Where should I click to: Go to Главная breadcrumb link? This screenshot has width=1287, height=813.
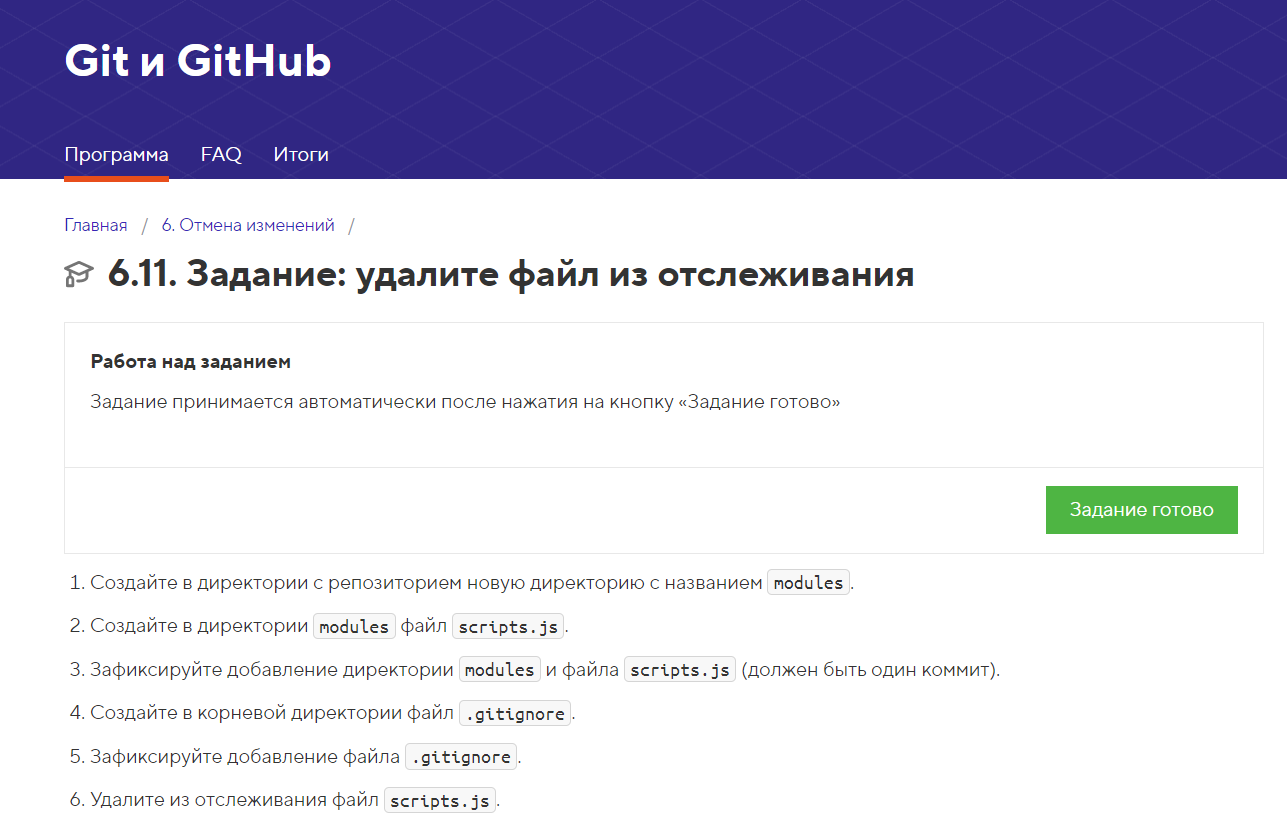coord(96,225)
